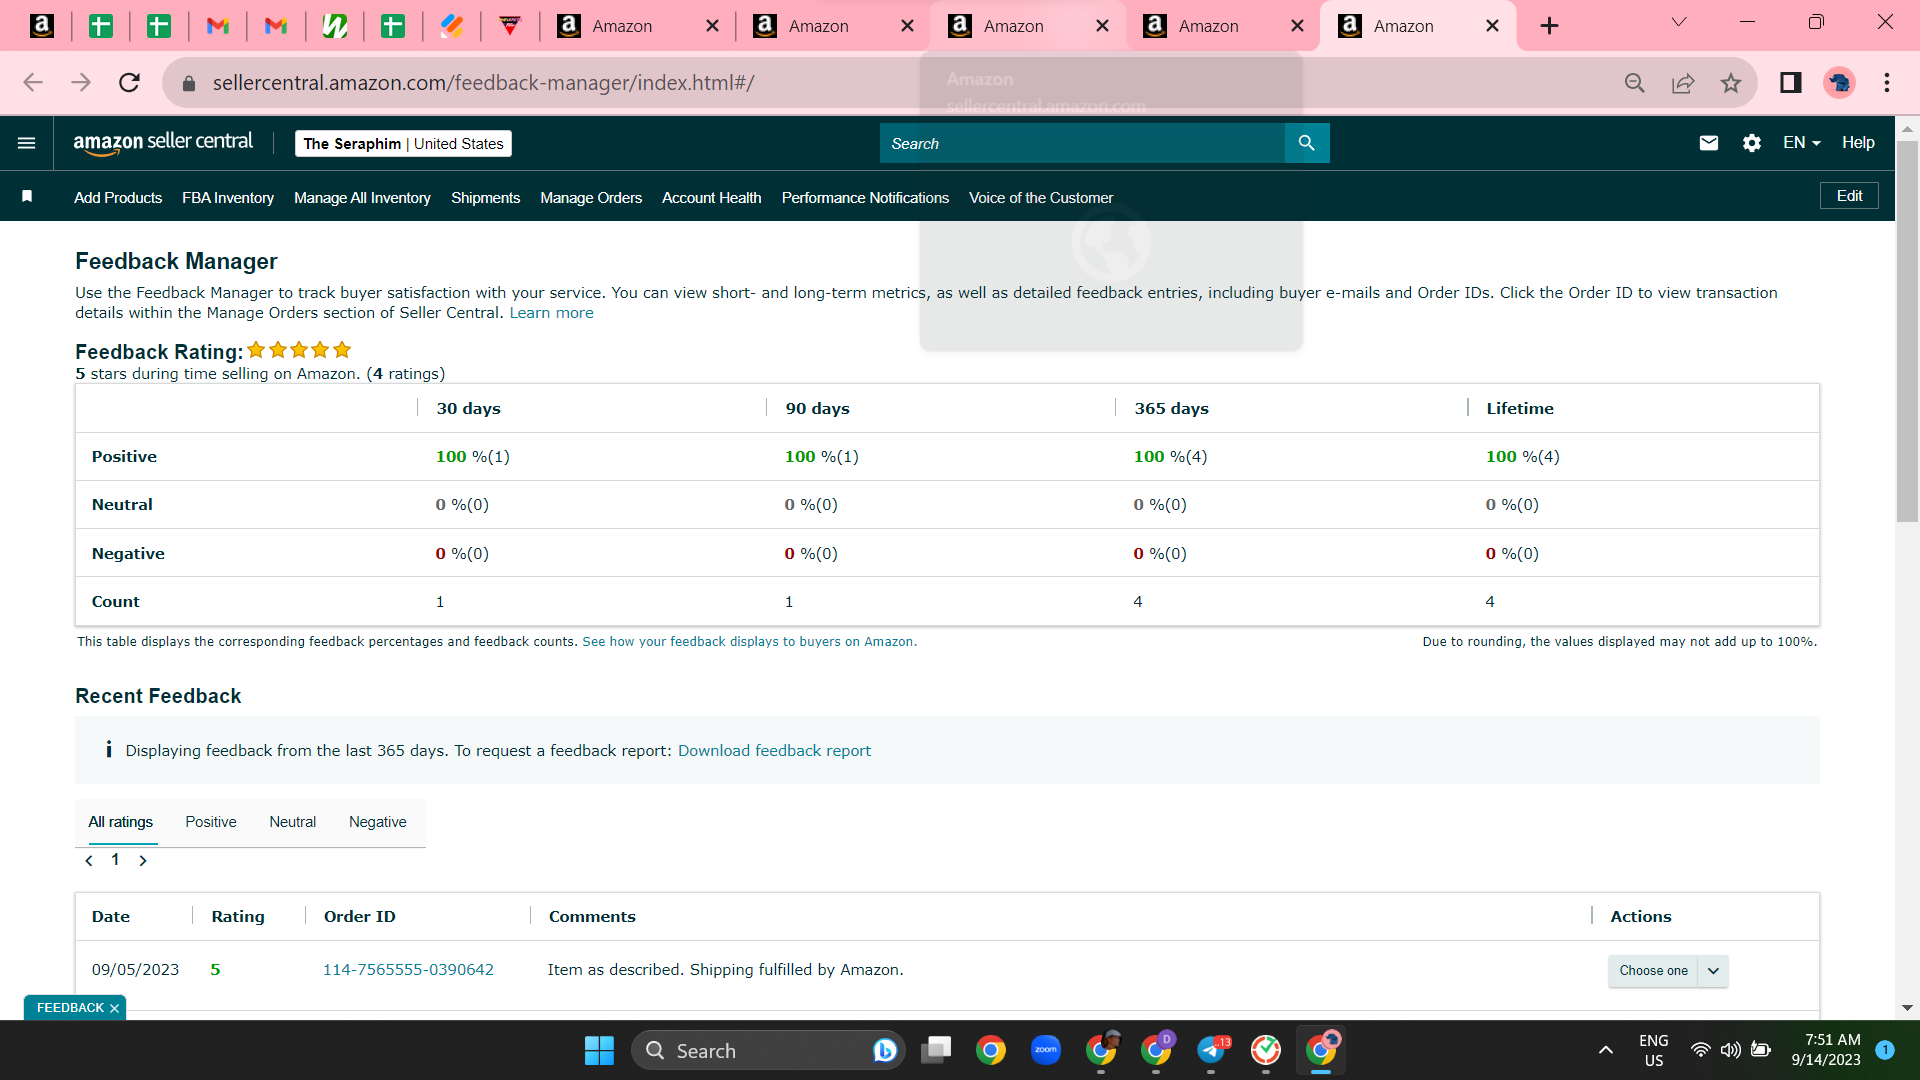Switch to the Negative ratings tab
Viewport: 1920px width, 1080px height.
click(x=378, y=822)
